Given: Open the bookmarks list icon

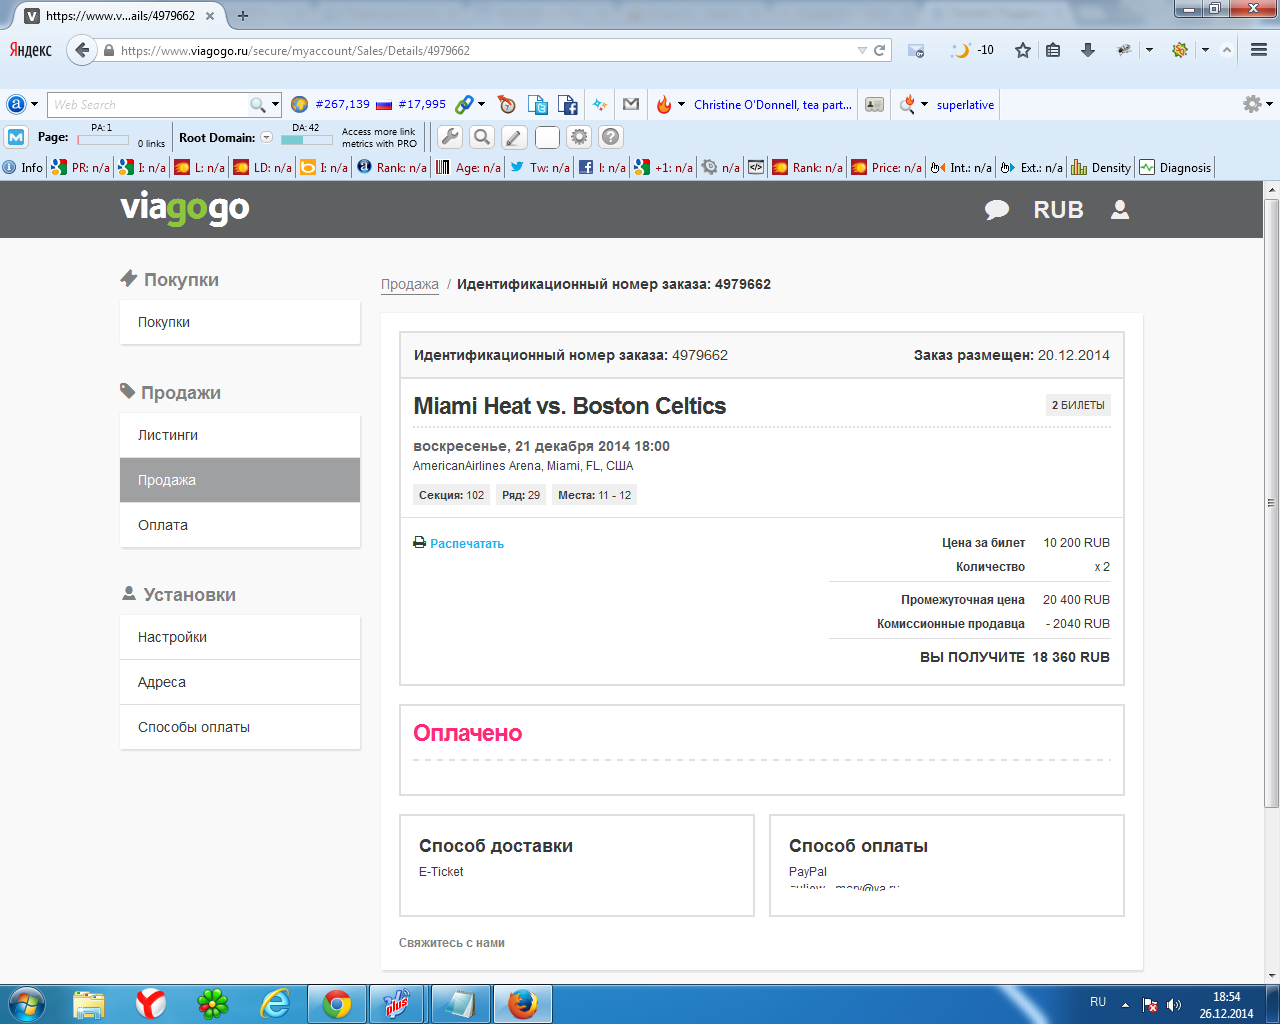Looking at the screenshot, I should 1053,50.
